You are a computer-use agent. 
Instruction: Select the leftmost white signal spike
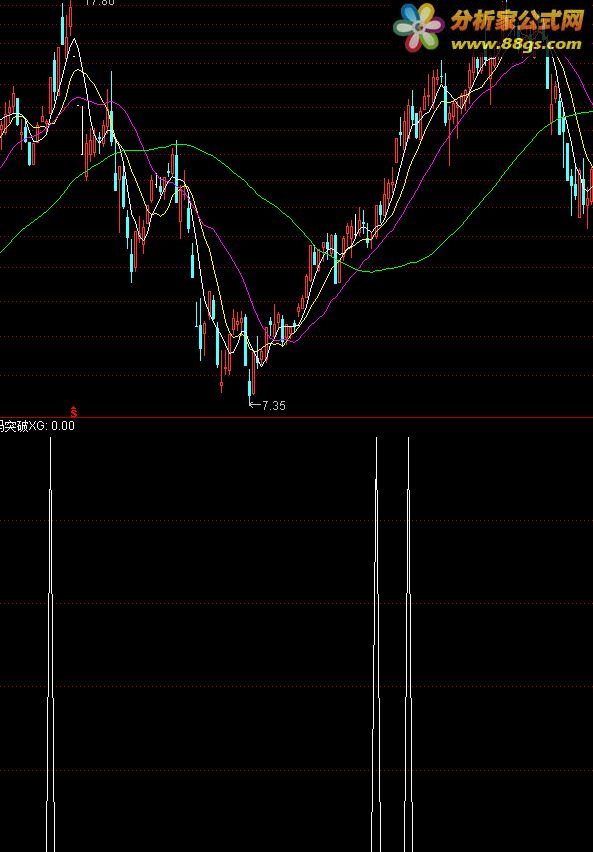point(51,644)
